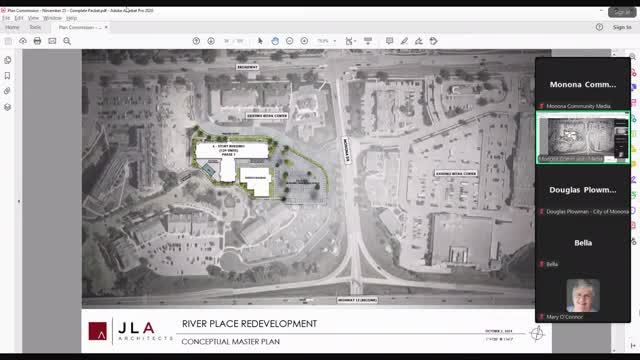Open the Page Thumbnails side panel
Screen dimensions: 640x360
tap(7, 60)
